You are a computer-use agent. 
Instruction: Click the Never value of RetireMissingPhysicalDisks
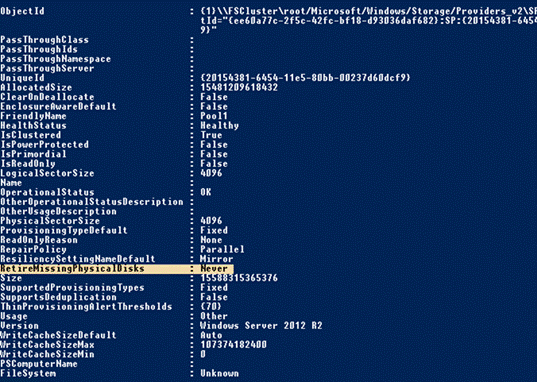214,269
